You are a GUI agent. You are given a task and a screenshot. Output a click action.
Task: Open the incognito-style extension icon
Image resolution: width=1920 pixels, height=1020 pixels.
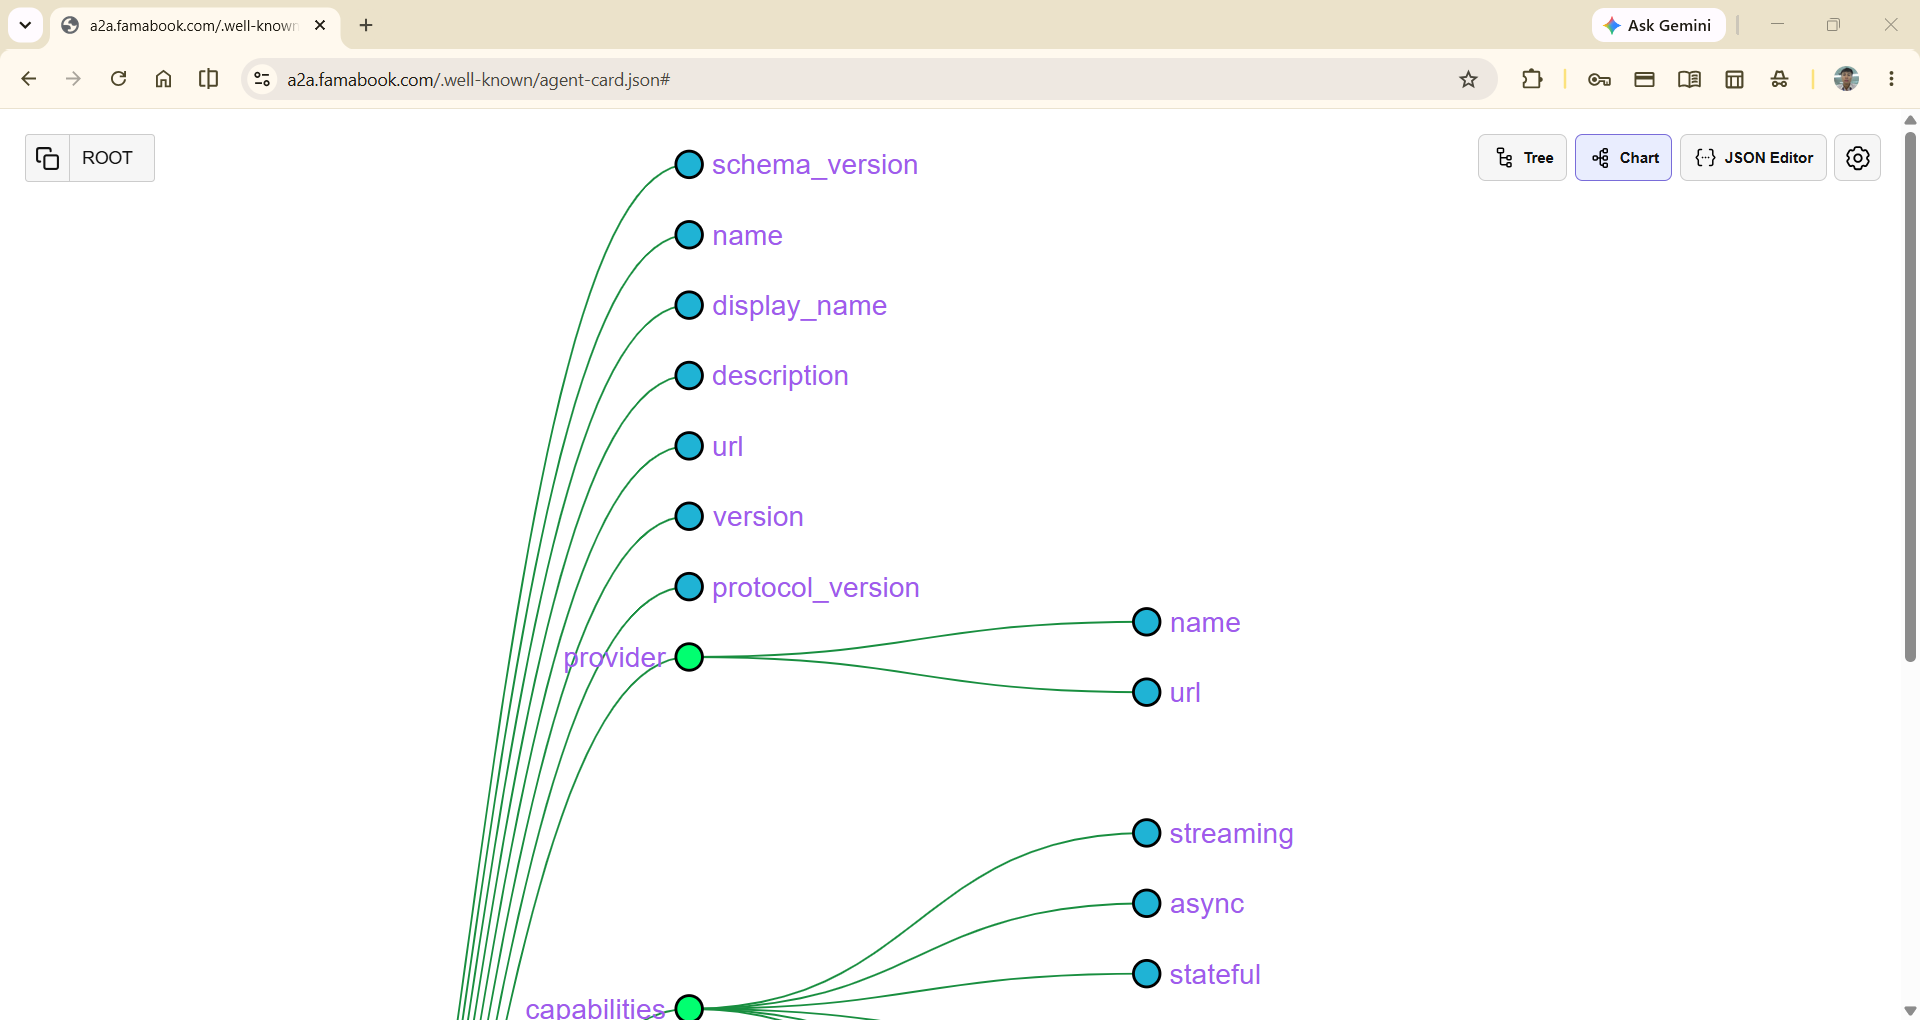(1779, 79)
